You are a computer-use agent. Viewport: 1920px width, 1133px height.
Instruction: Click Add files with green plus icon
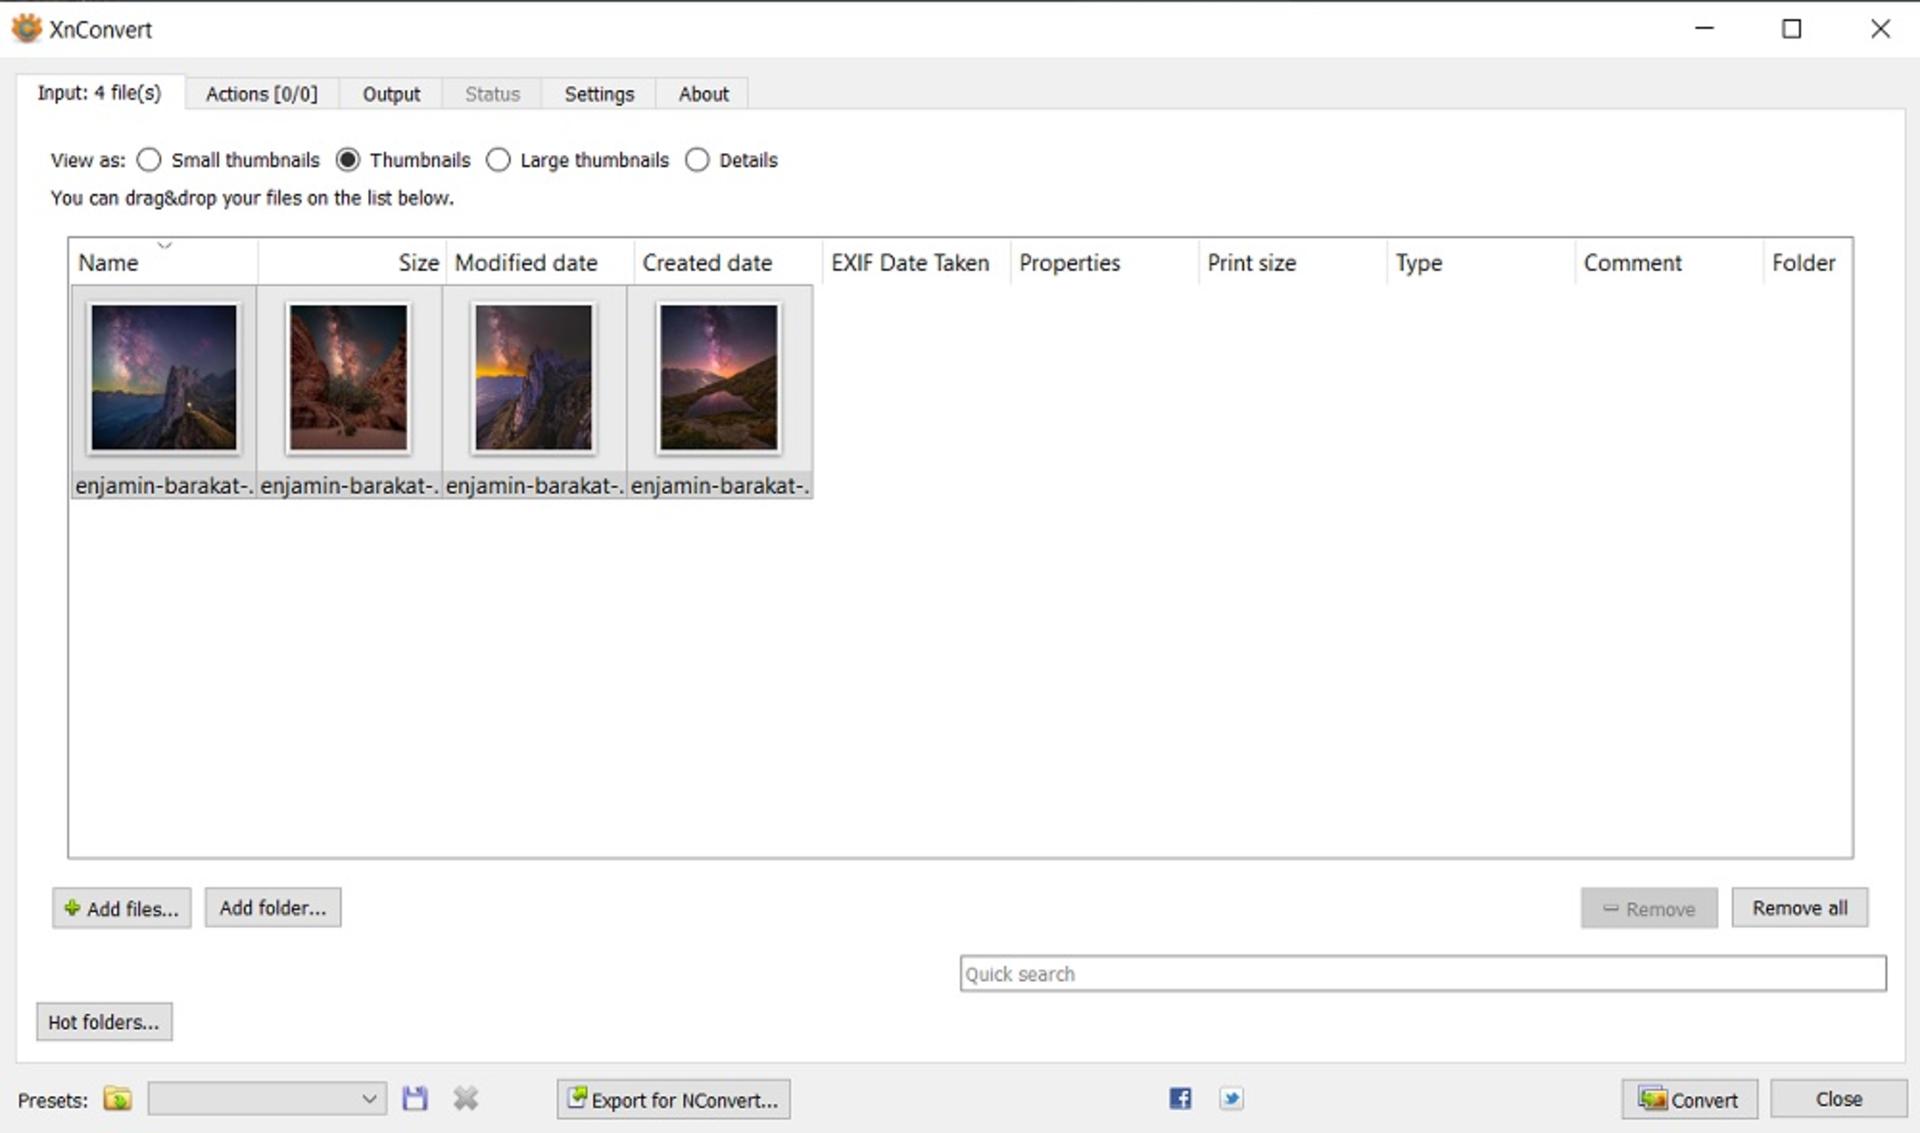click(x=122, y=908)
